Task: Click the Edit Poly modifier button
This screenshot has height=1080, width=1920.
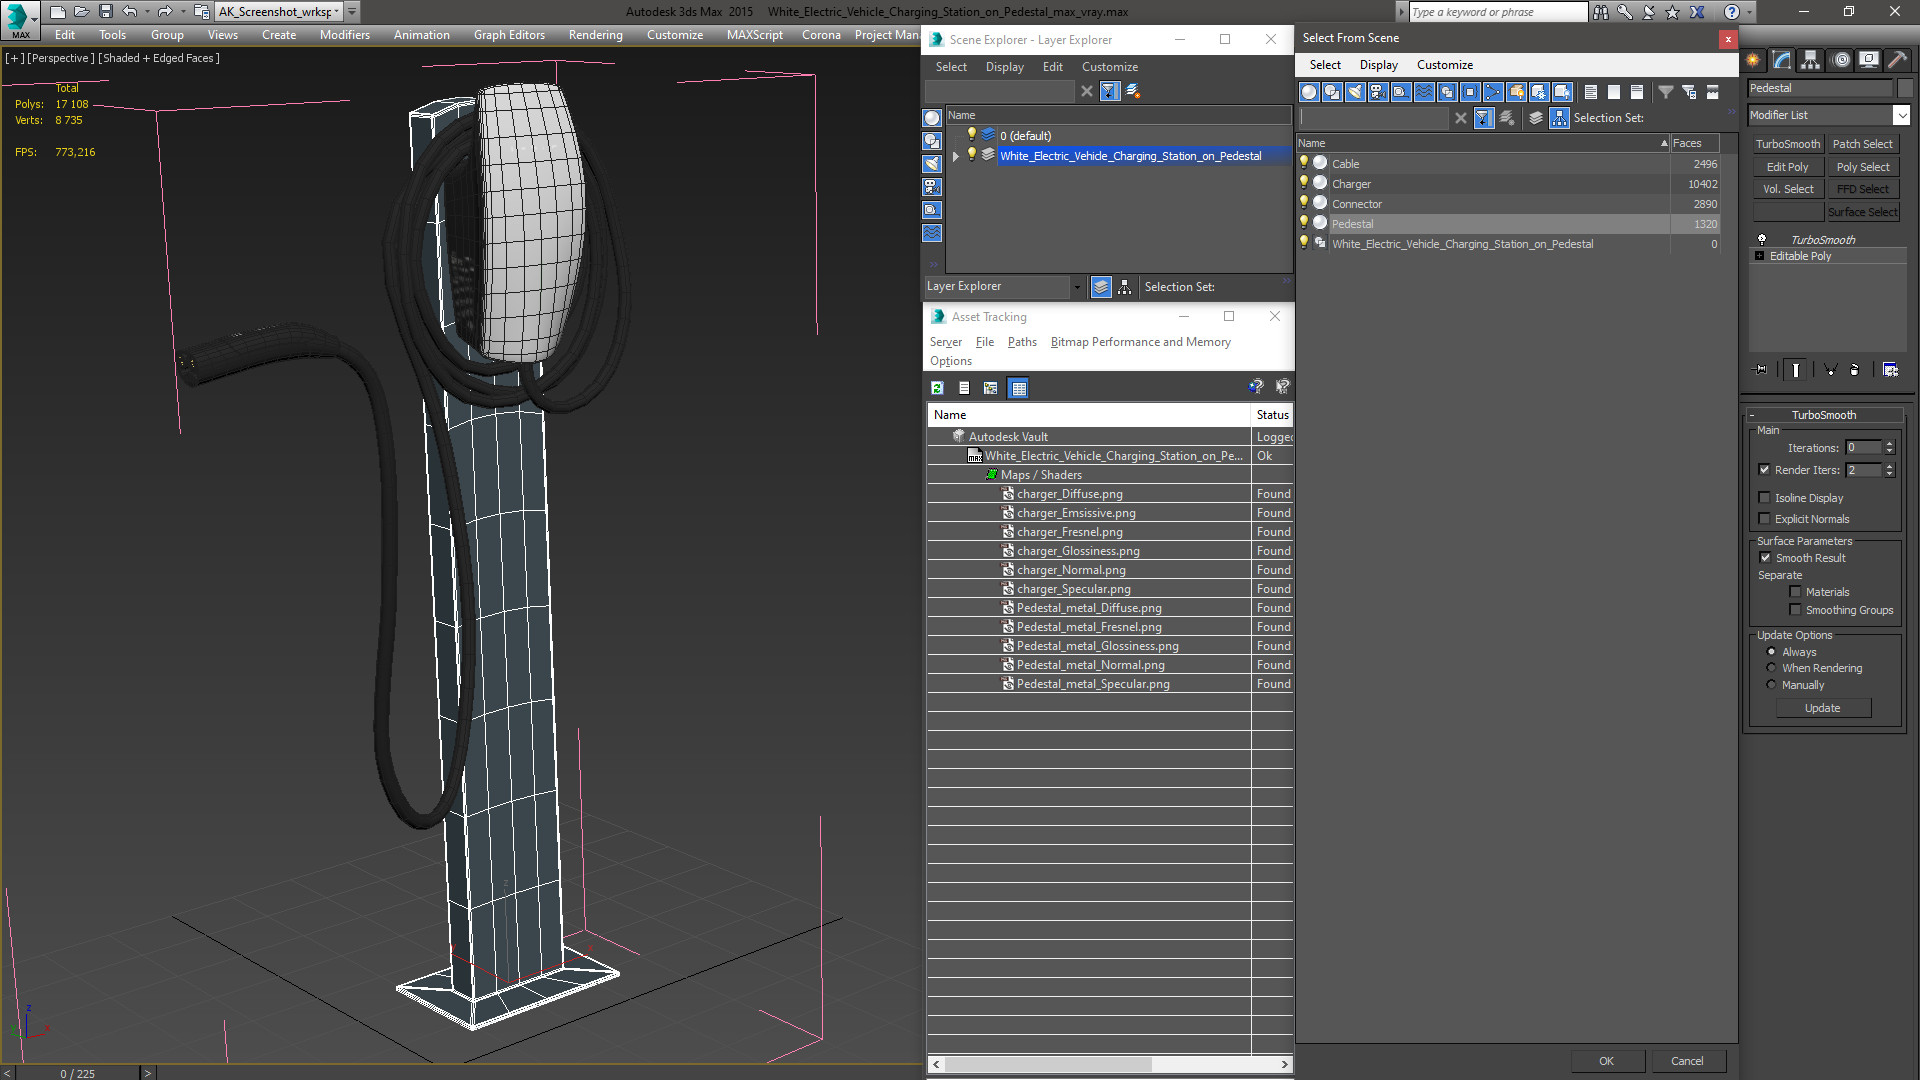Action: pos(1788,167)
